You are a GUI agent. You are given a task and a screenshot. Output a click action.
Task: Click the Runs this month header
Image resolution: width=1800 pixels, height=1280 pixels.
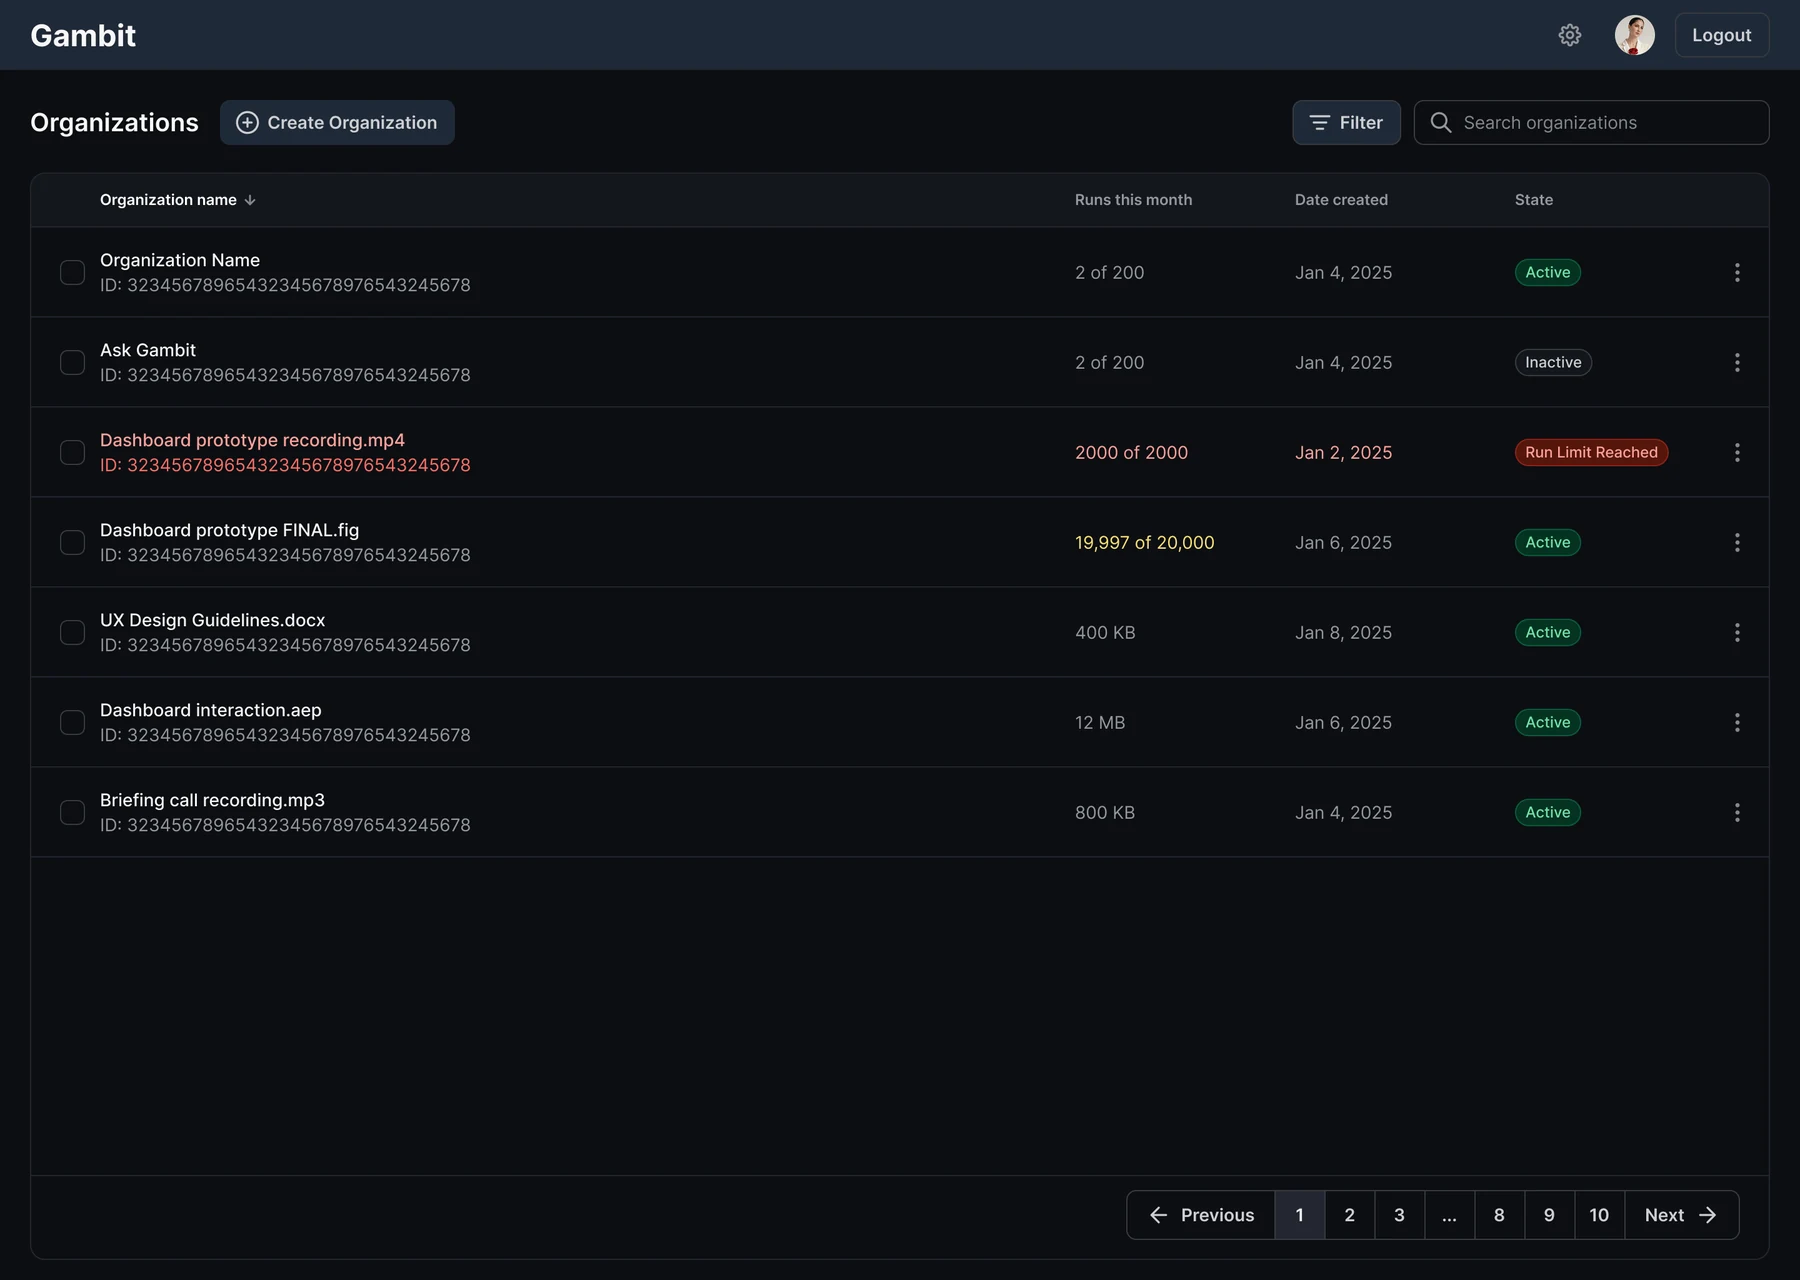(x=1133, y=200)
